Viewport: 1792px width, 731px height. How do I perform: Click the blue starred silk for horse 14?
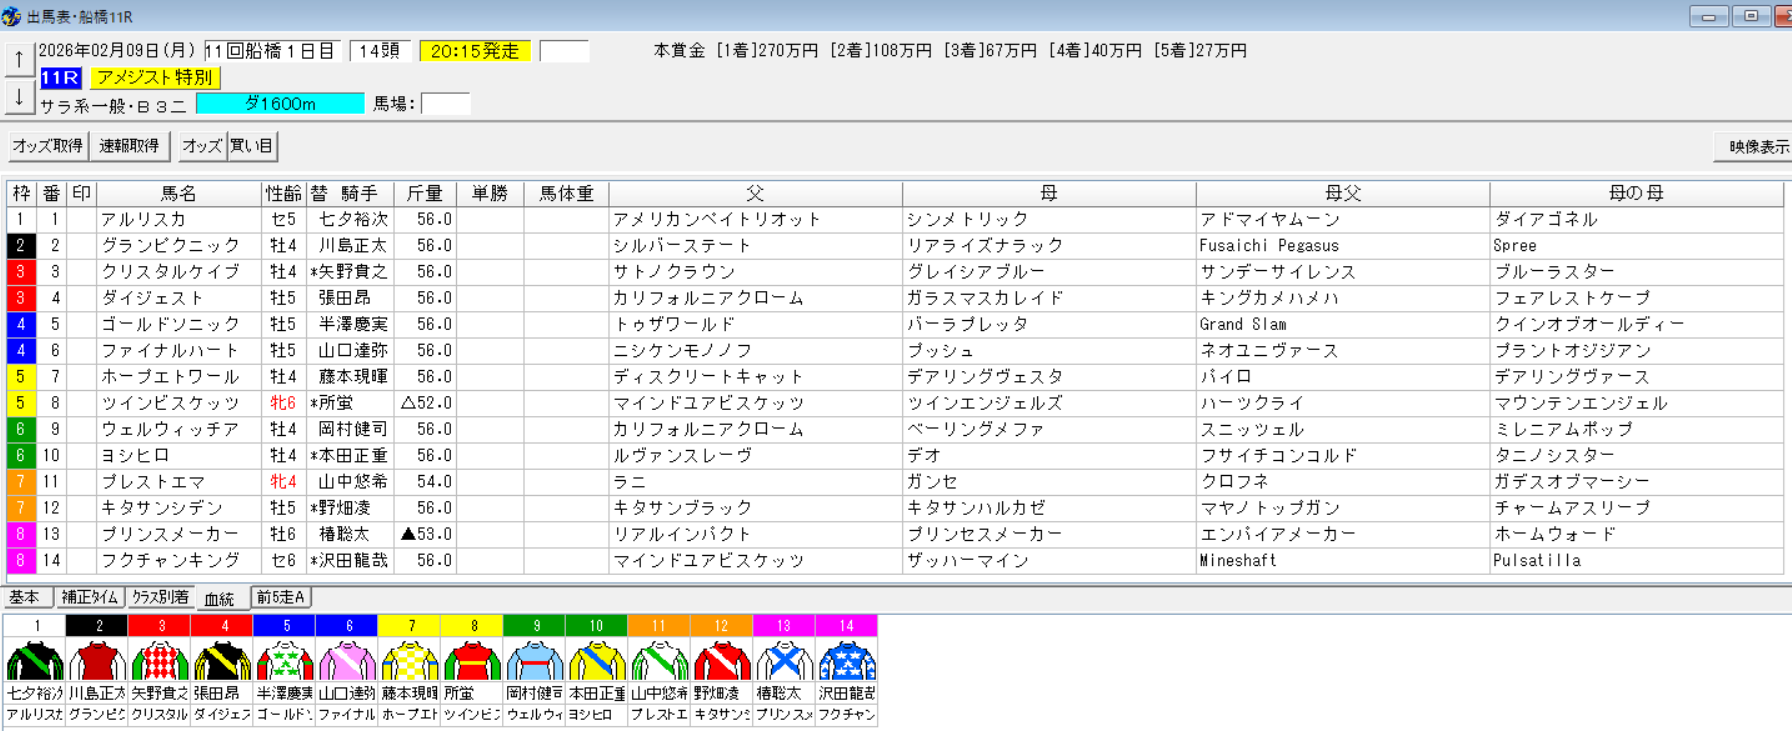tap(847, 662)
